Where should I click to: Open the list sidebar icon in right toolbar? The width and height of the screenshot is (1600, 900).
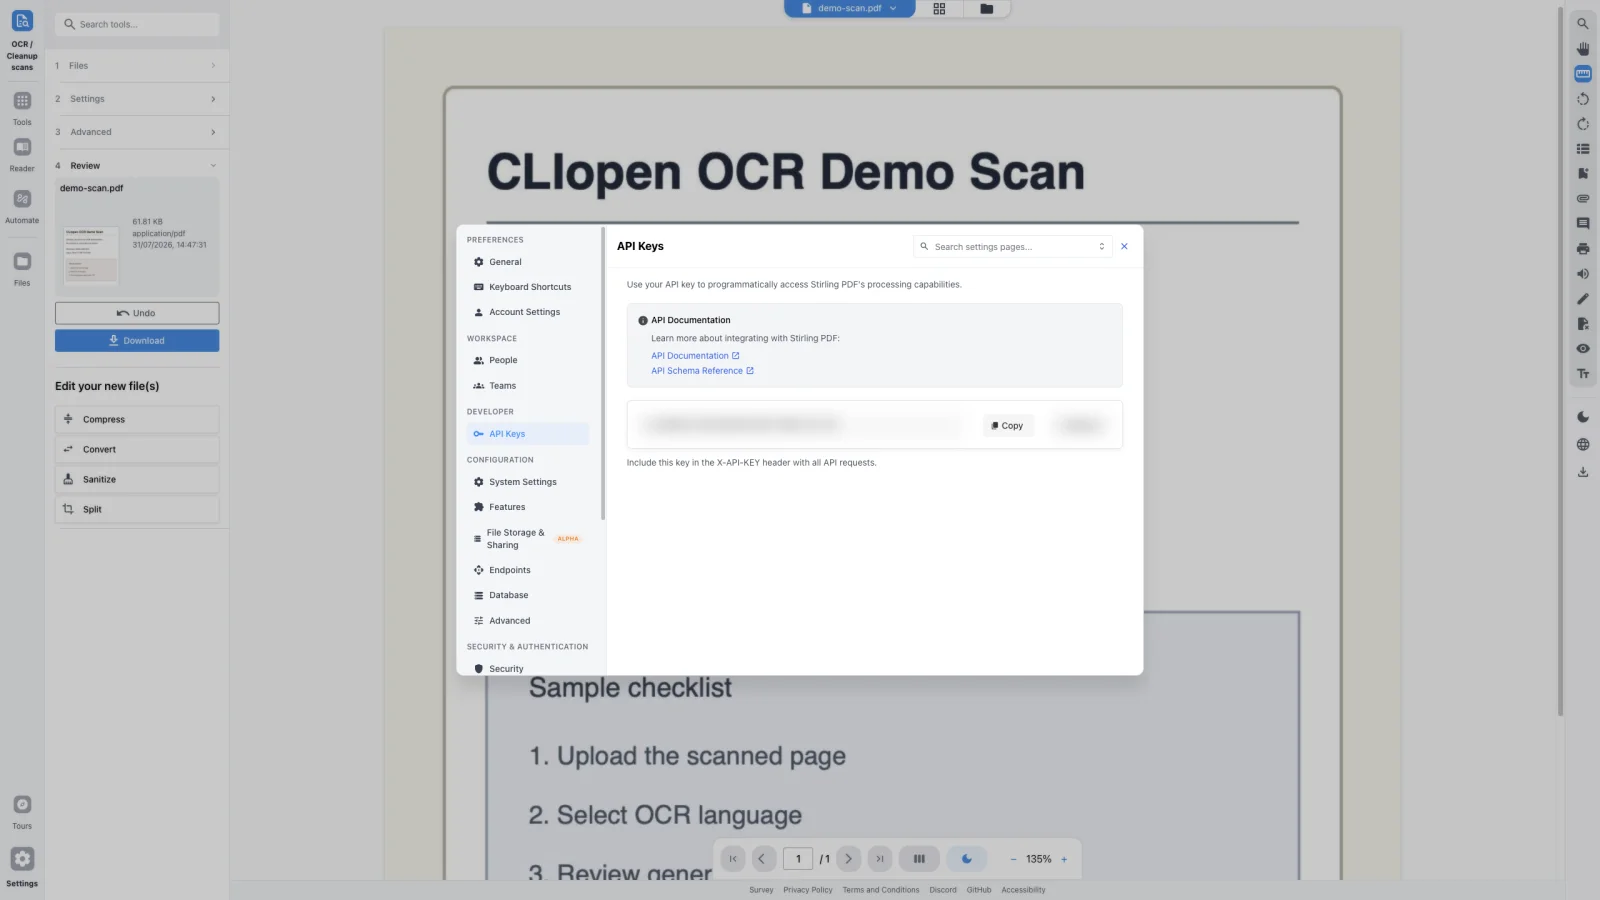click(x=1583, y=149)
